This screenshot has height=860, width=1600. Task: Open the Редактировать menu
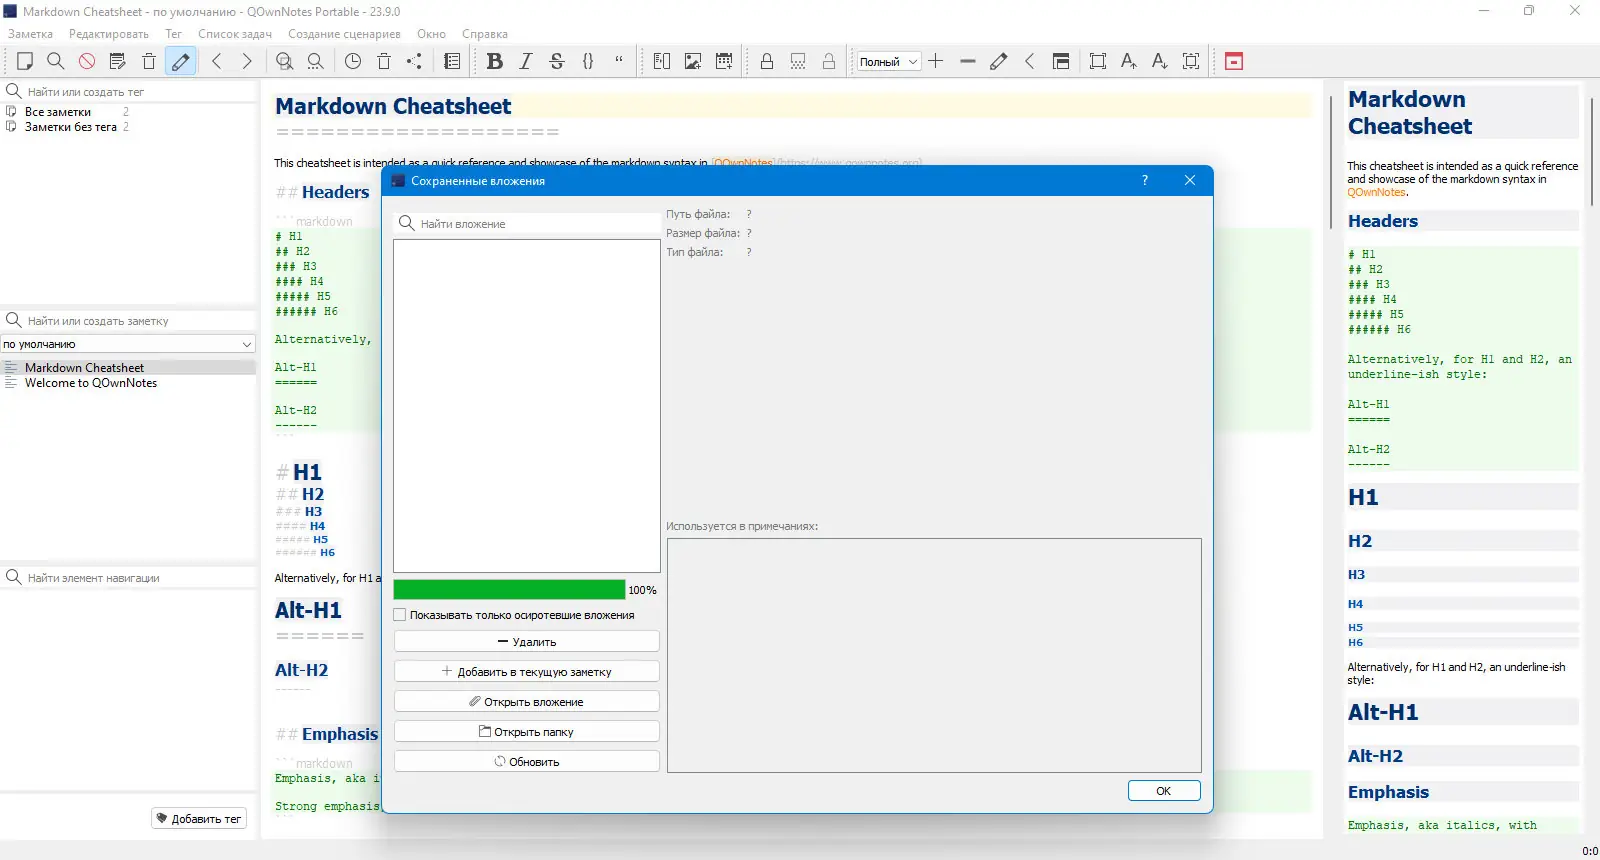click(109, 34)
